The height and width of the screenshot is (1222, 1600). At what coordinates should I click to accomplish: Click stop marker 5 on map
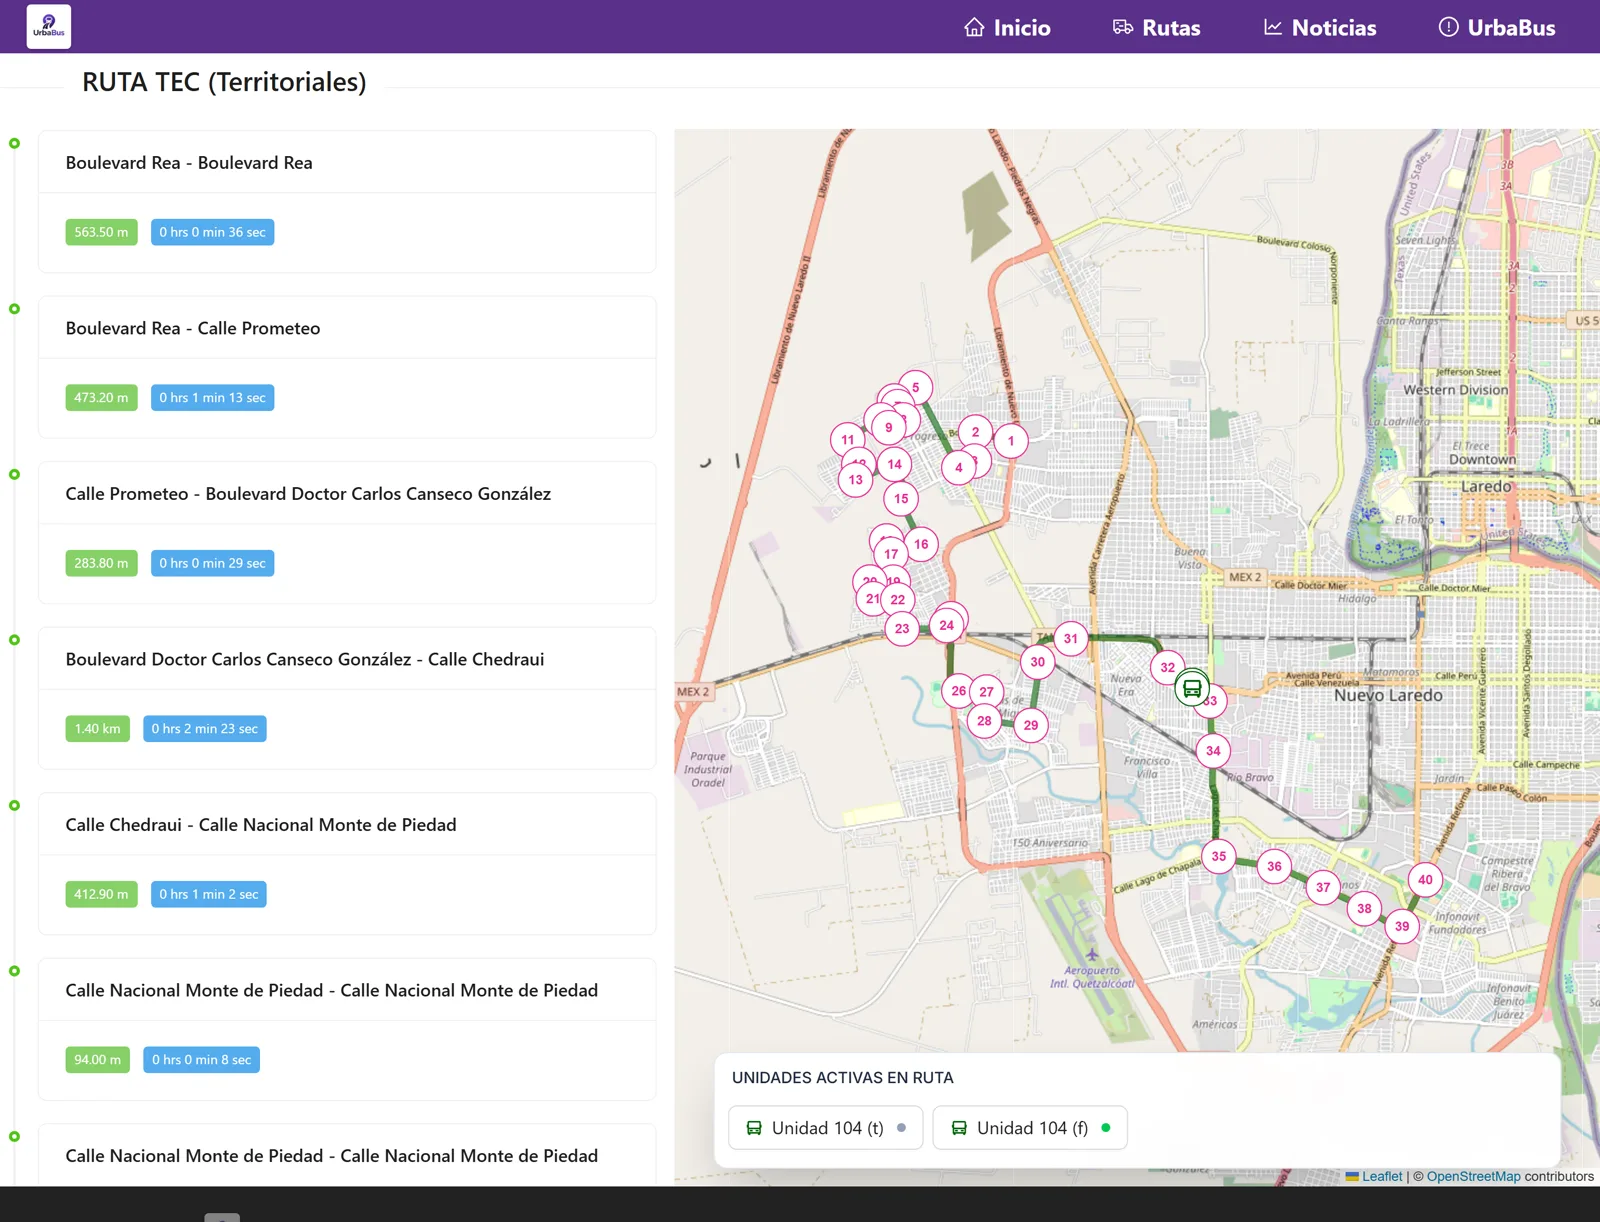pos(915,388)
